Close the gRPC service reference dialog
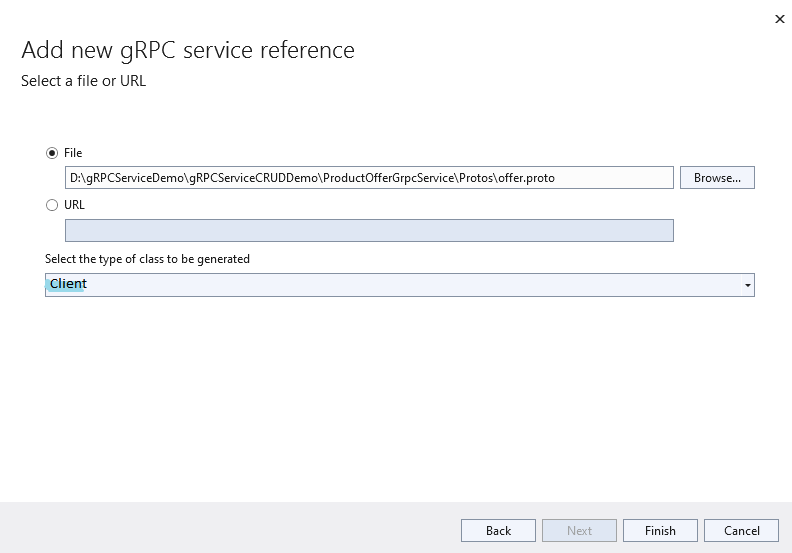Screen dimensions: 792x553 click(x=779, y=19)
